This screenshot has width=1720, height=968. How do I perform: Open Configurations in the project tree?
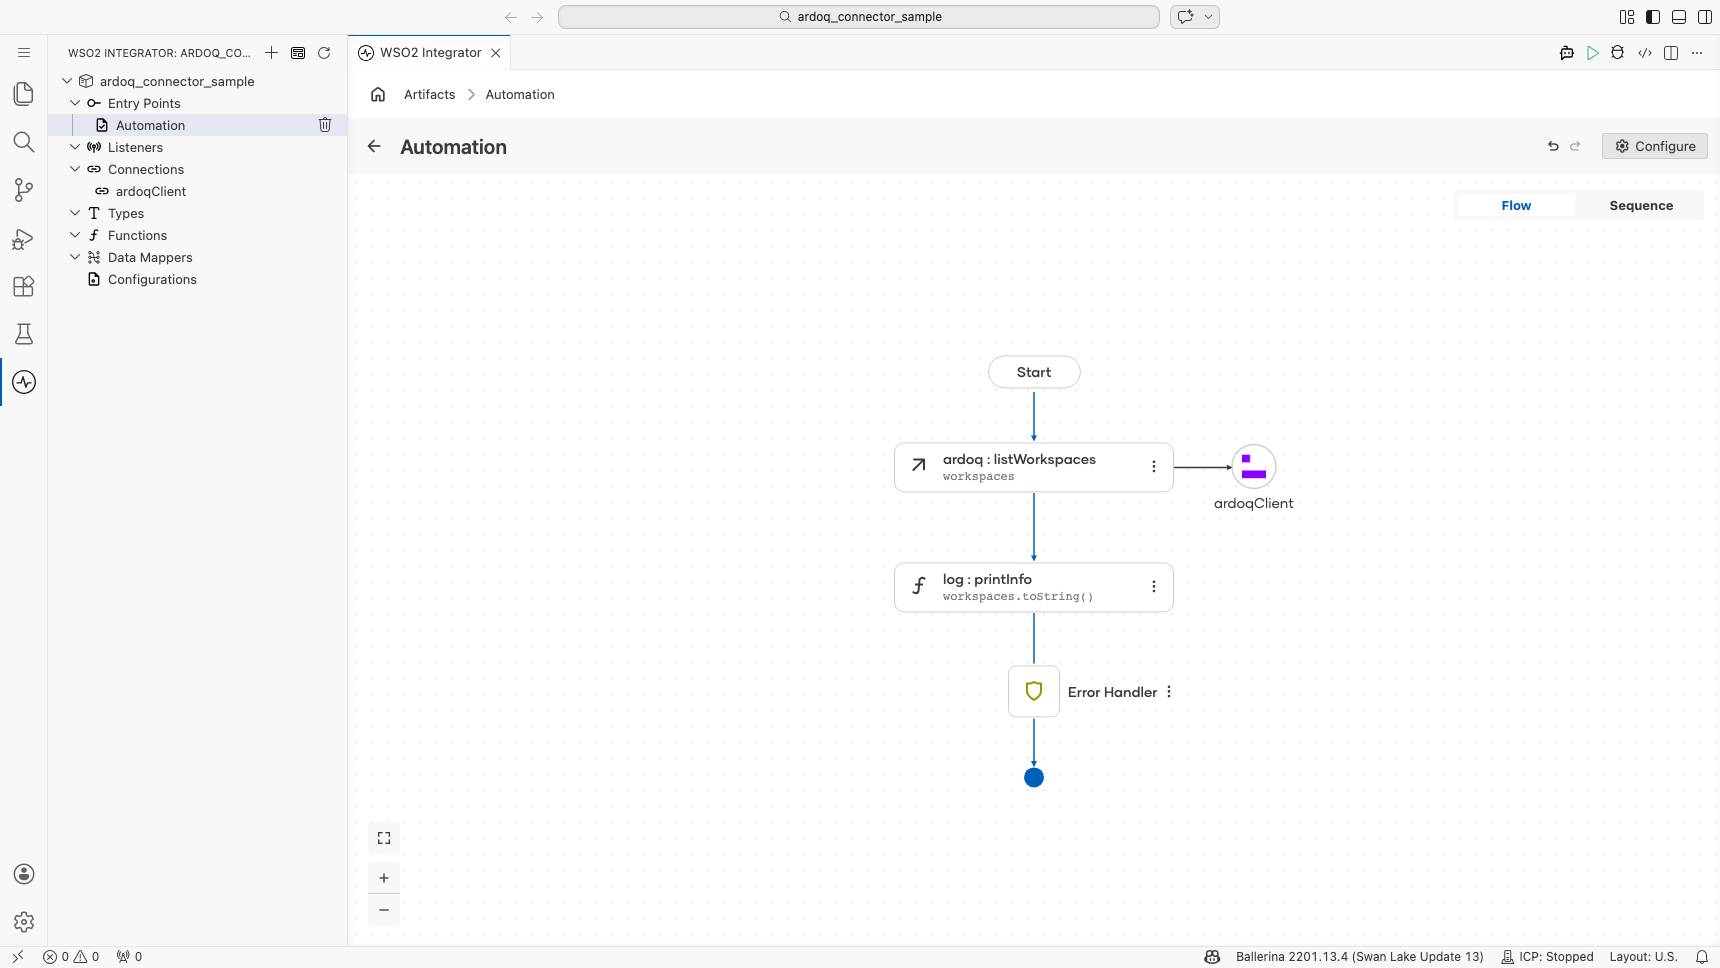[152, 279]
